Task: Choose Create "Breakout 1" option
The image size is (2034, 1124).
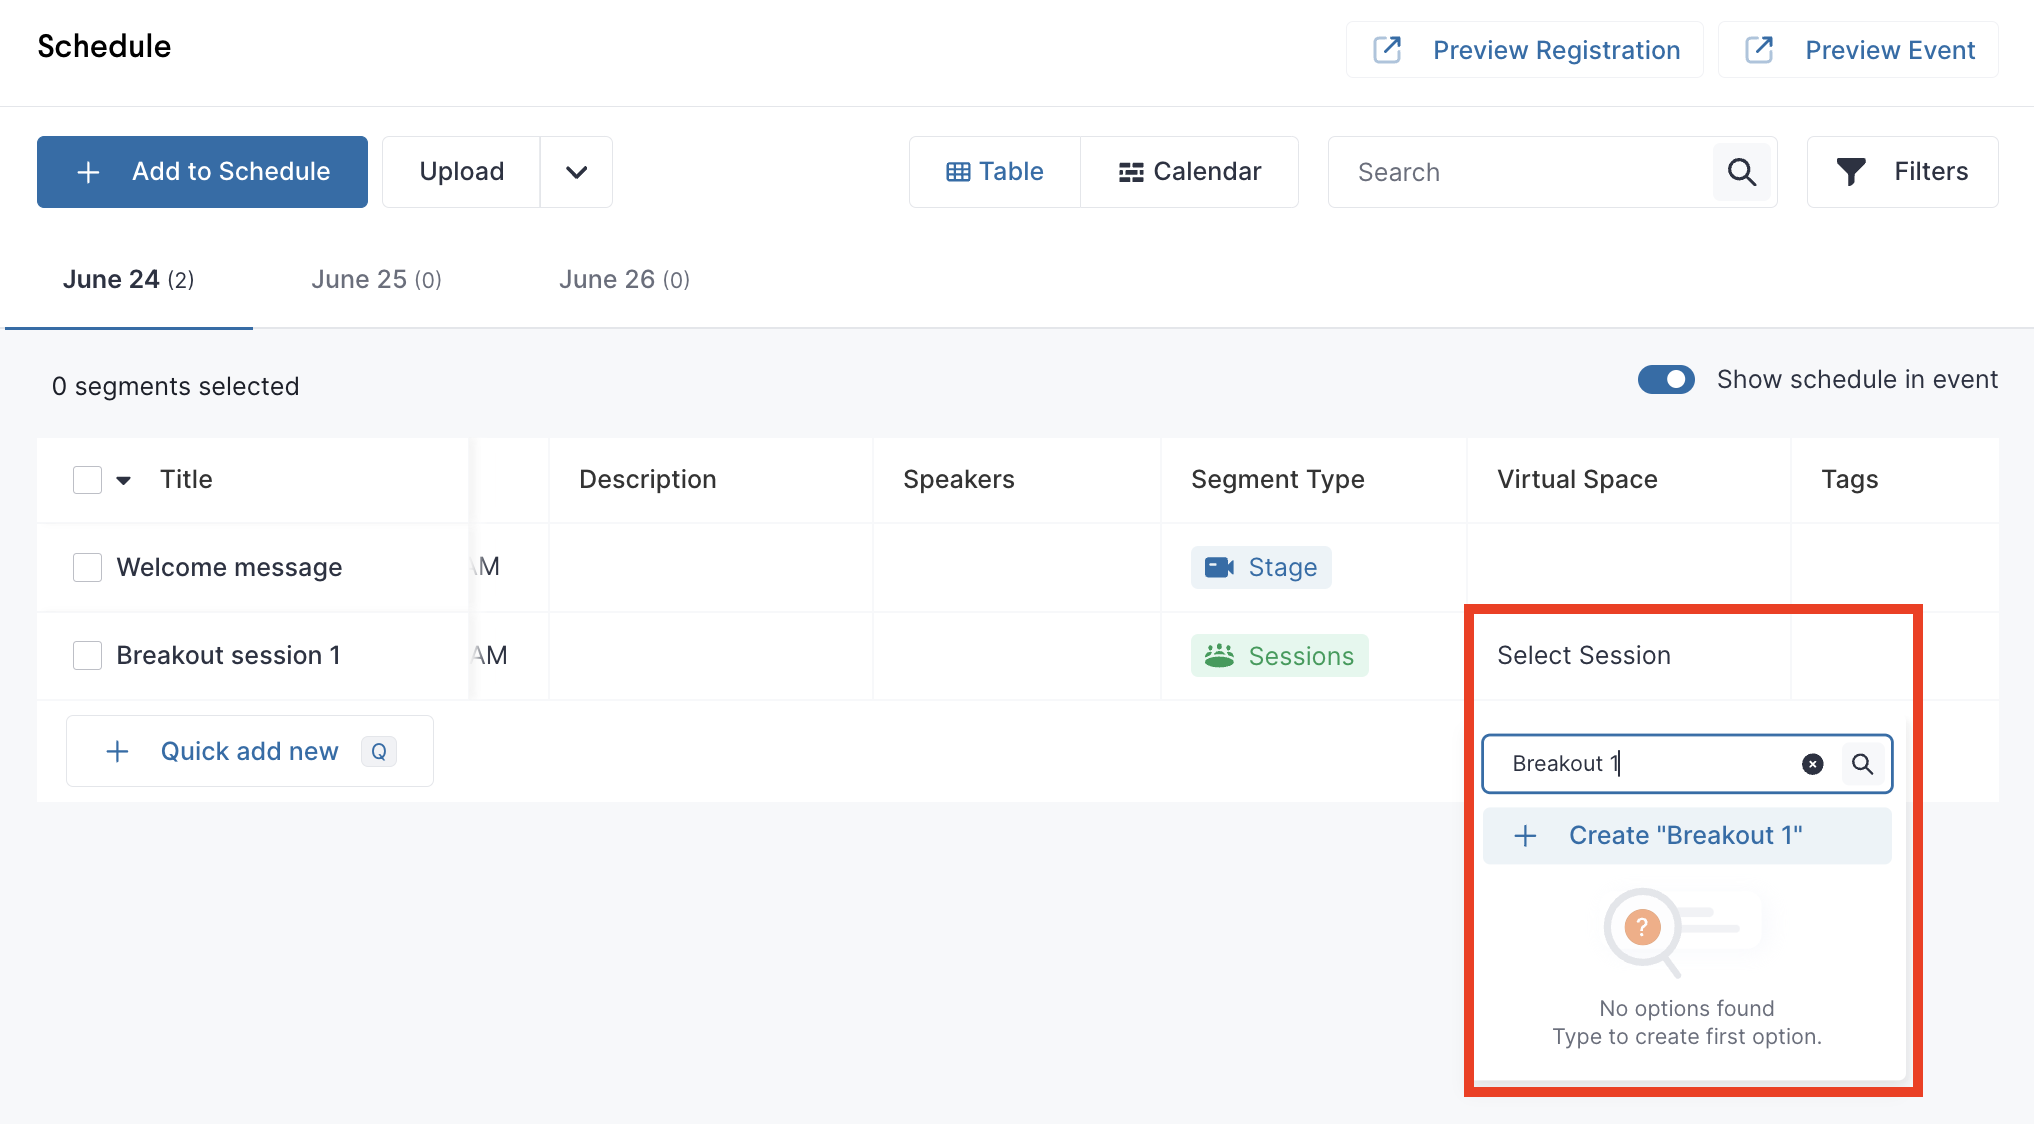Action: pyautogui.click(x=1687, y=836)
